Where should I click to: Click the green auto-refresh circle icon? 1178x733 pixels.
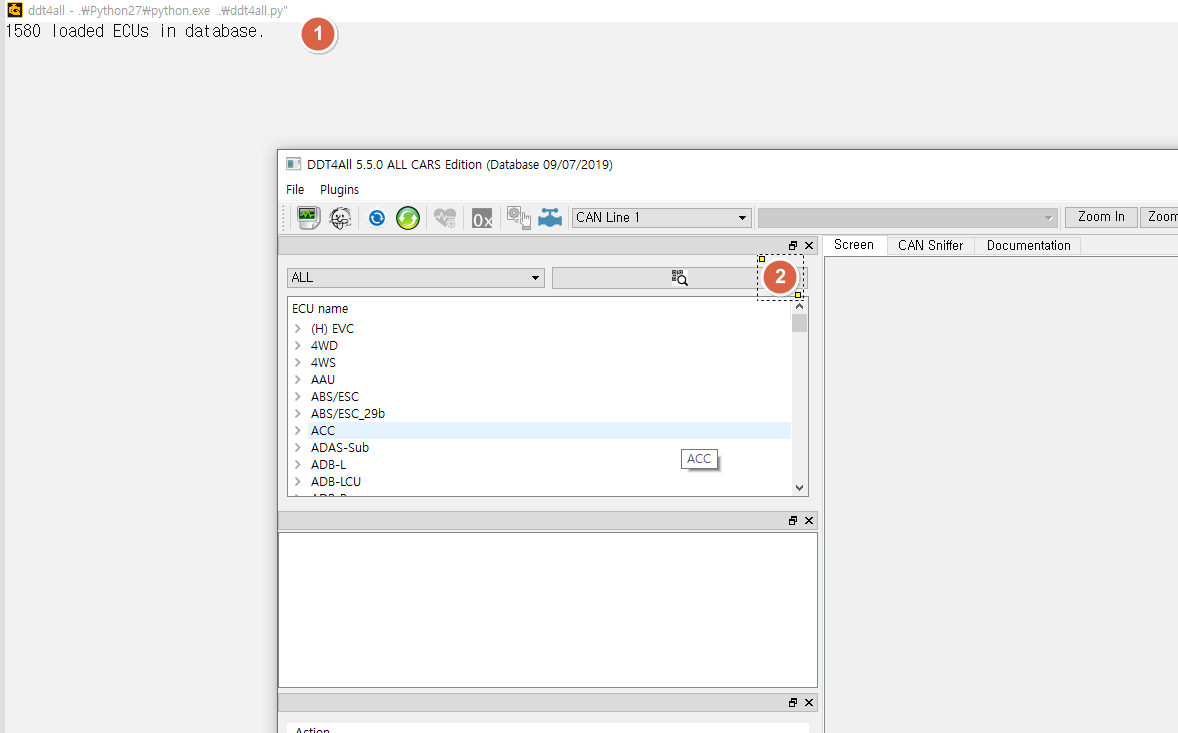click(408, 218)
